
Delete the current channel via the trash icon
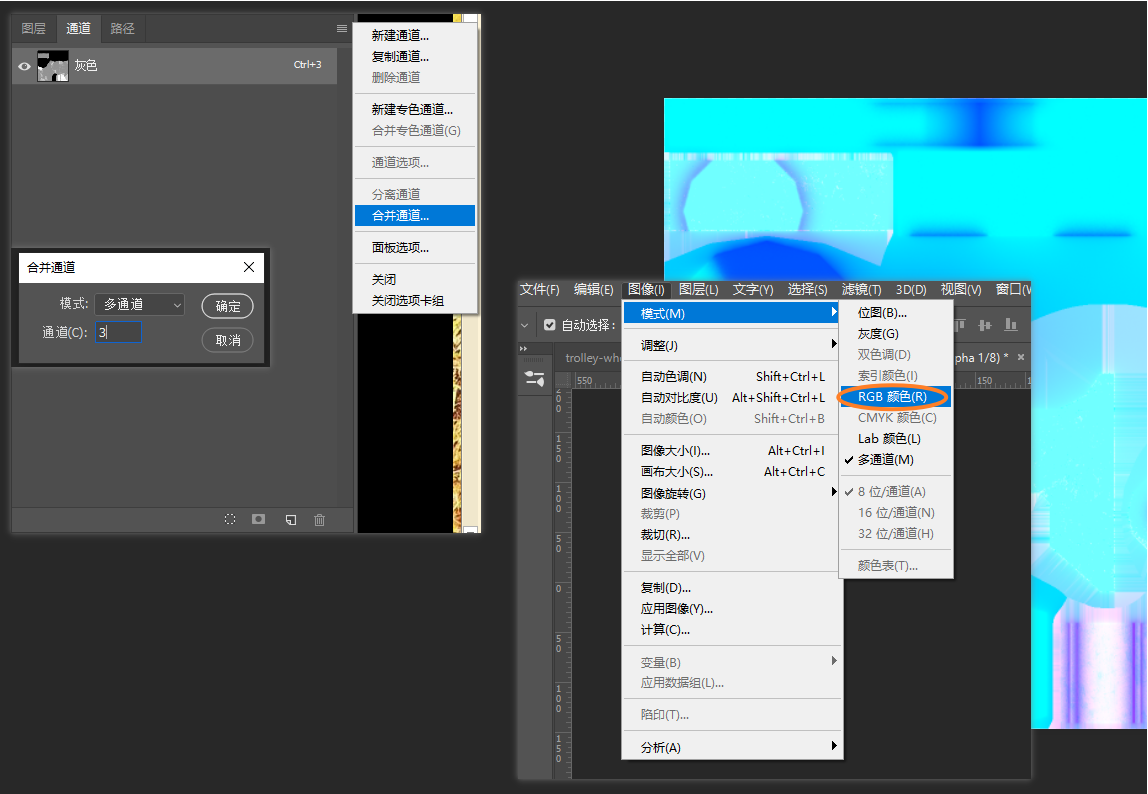point(318,520)
